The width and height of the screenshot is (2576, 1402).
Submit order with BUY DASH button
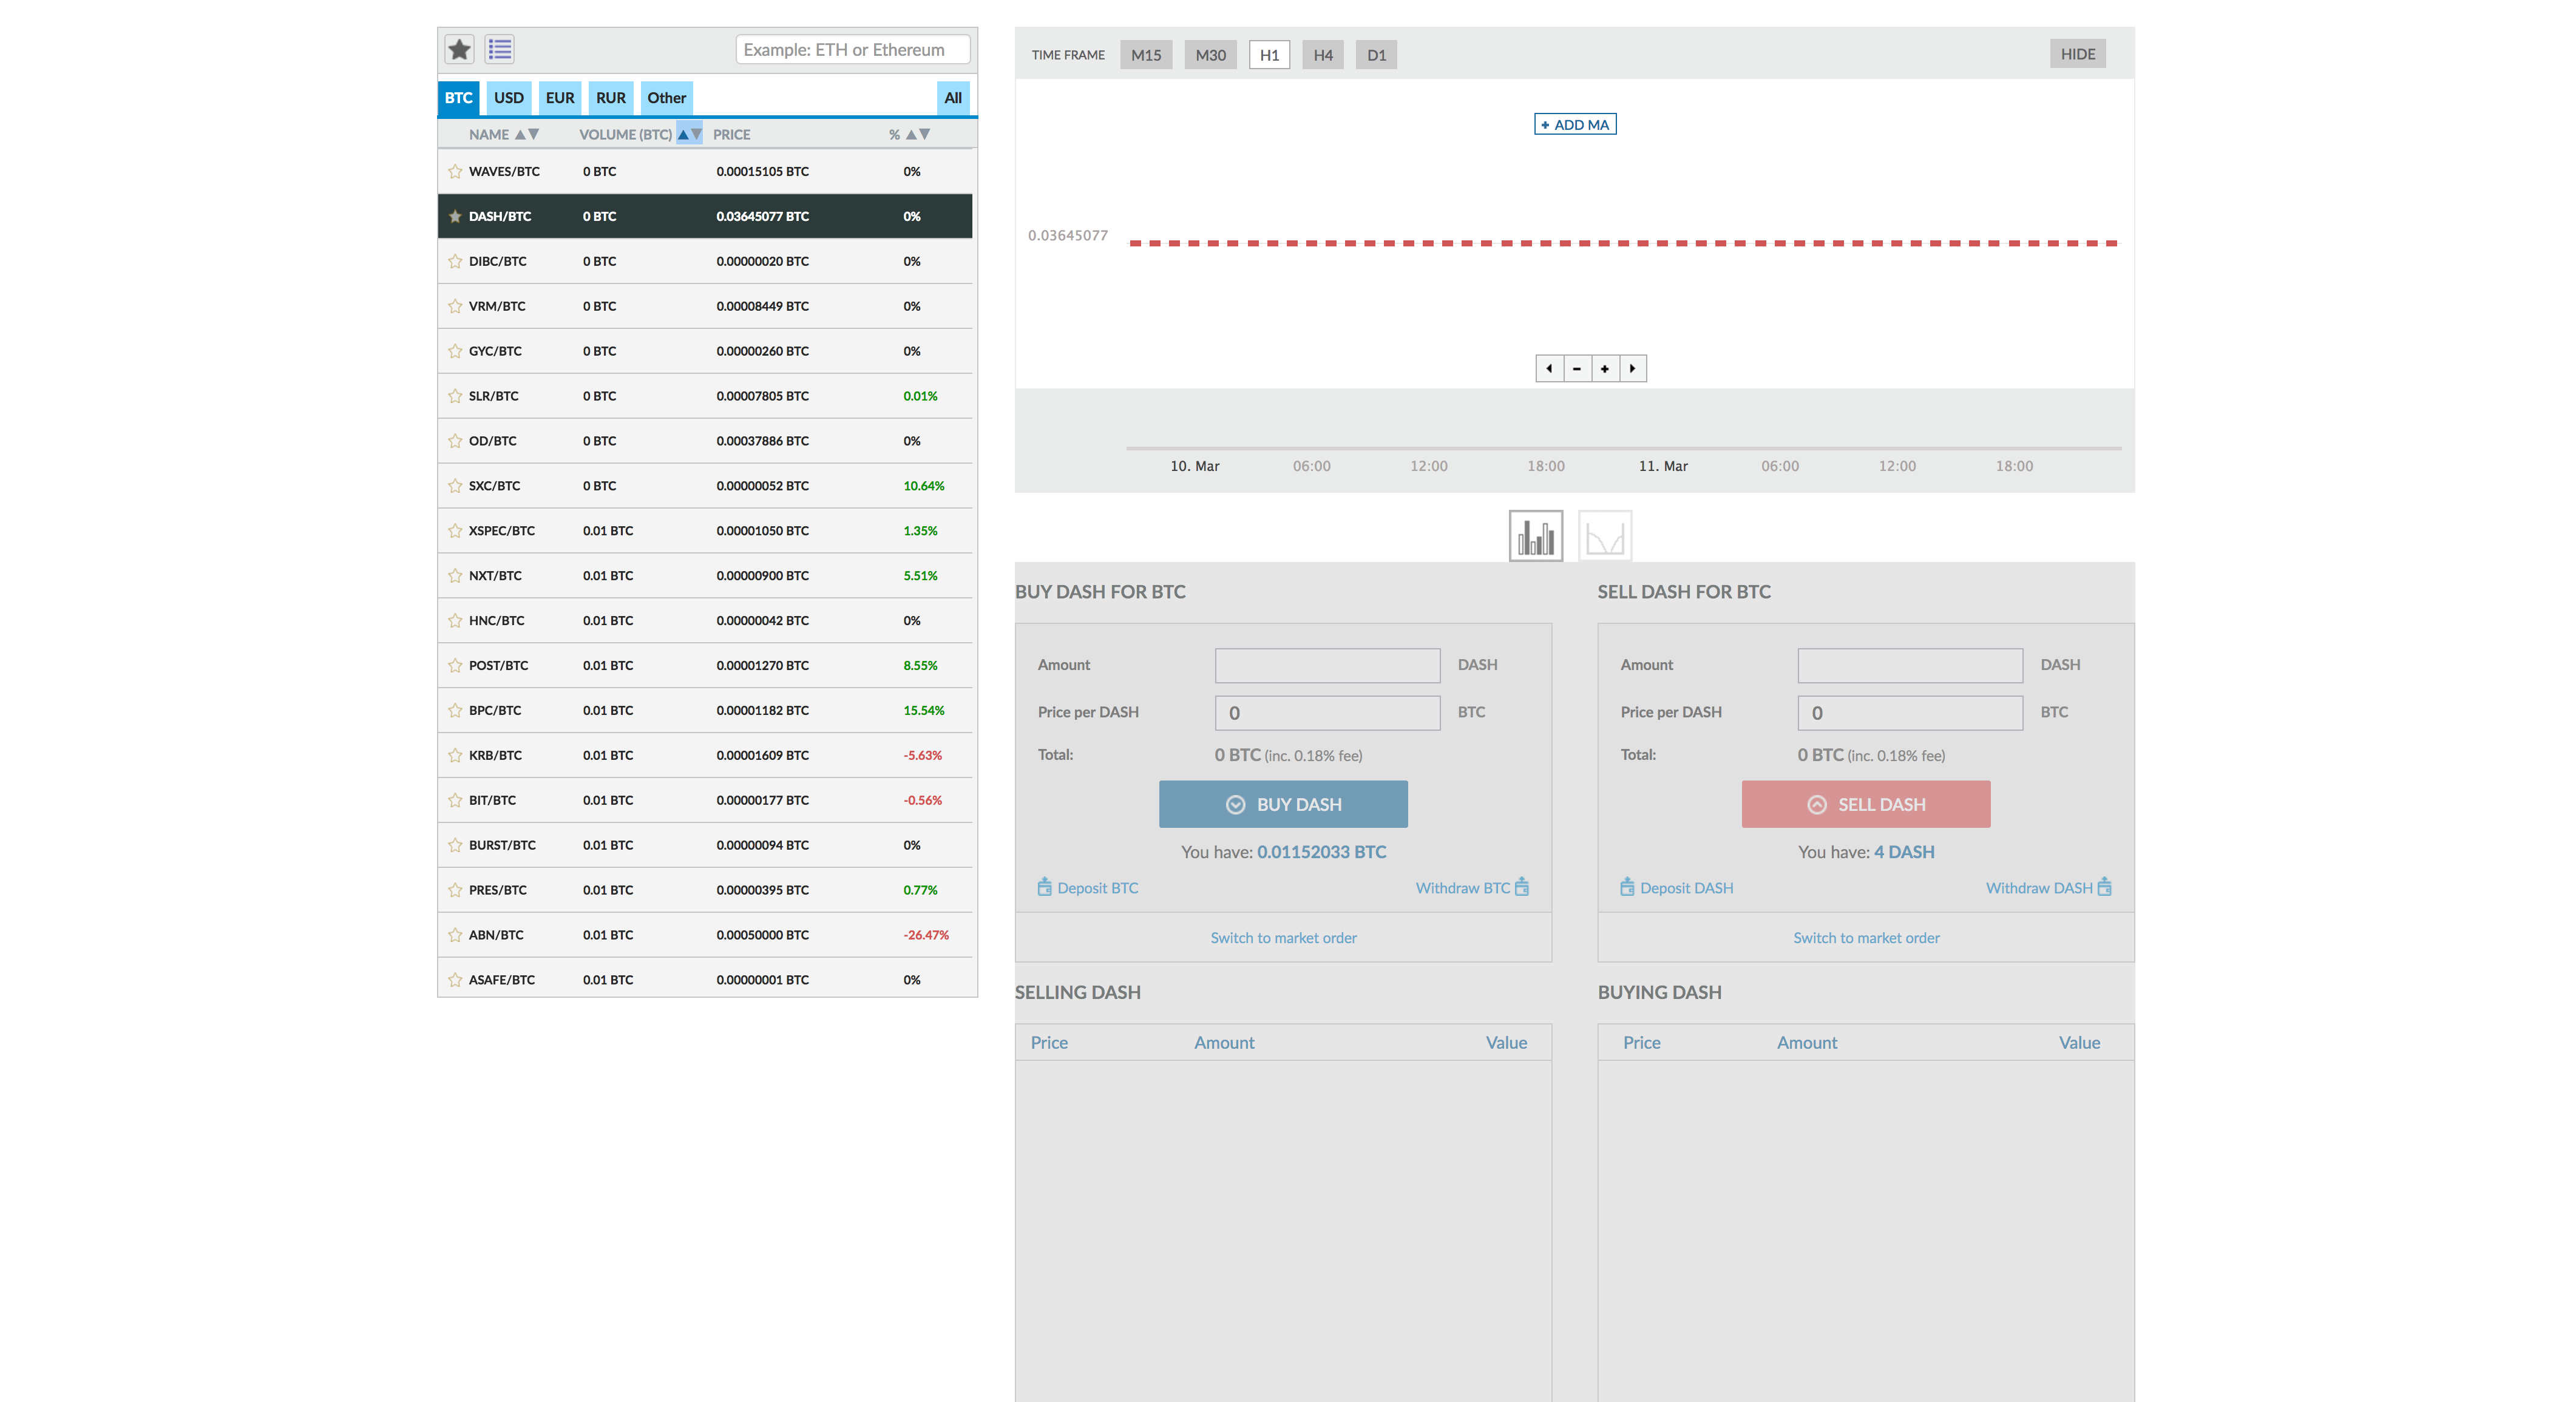point(1283,804)
